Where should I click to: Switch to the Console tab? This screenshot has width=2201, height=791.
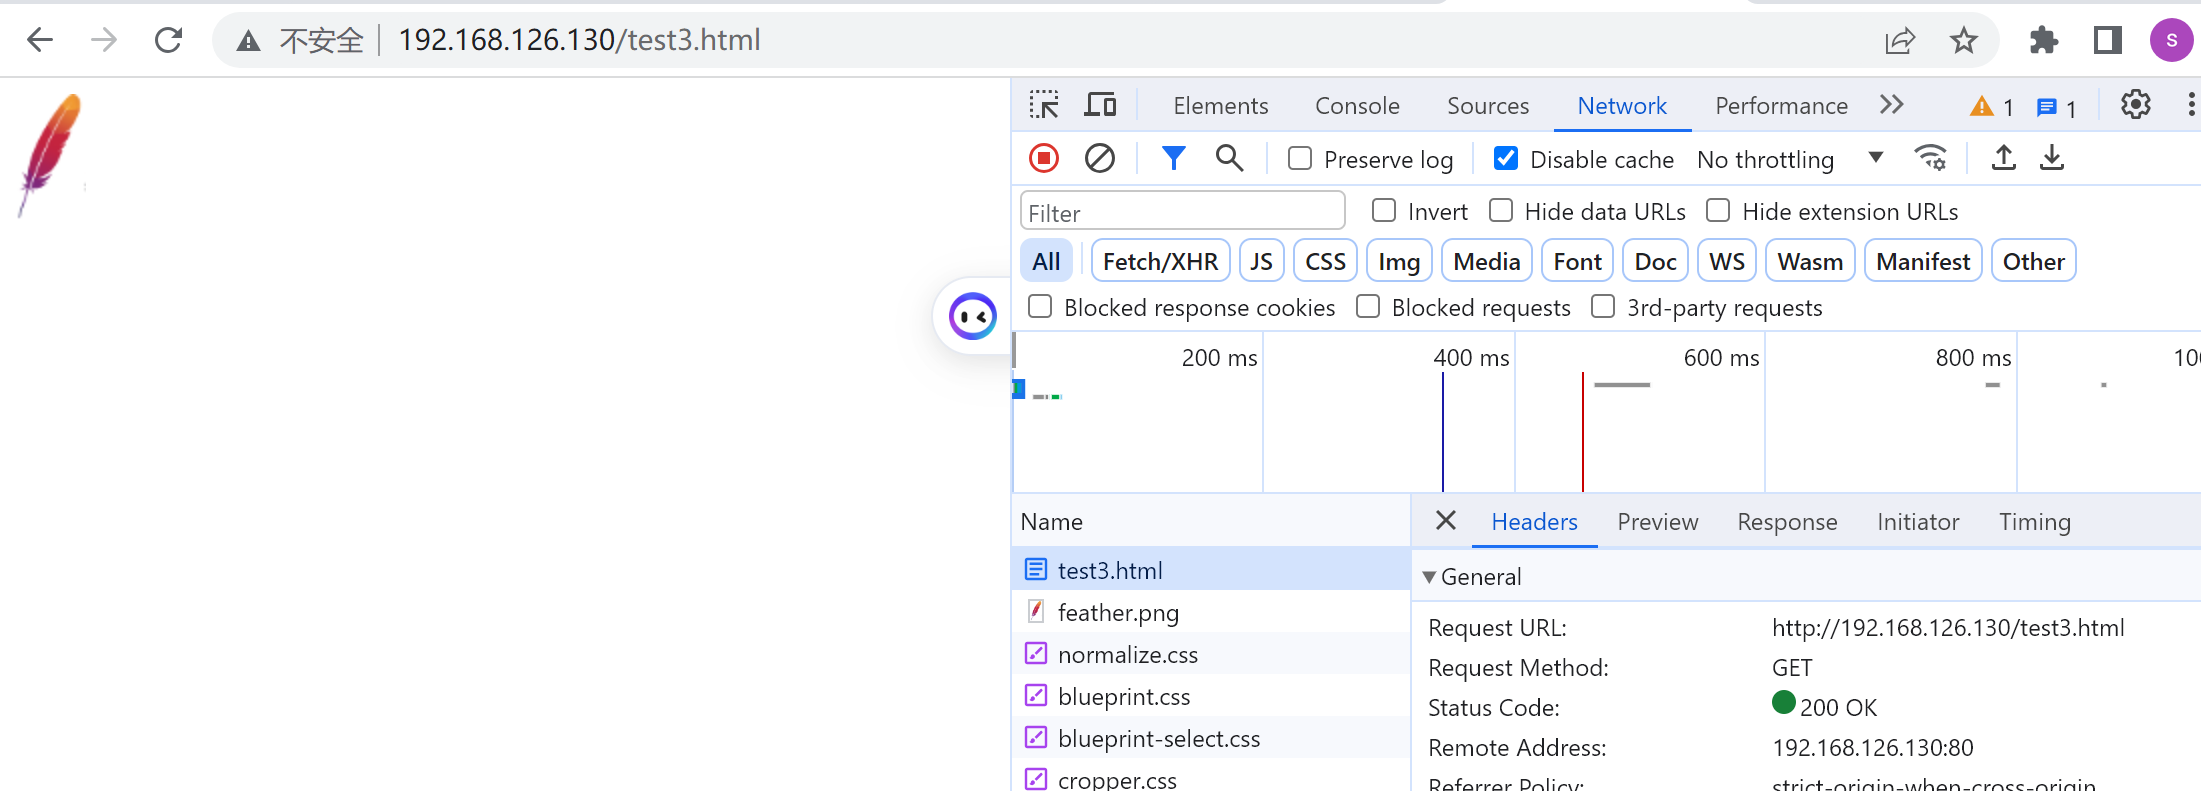(x=1357, y=106)
